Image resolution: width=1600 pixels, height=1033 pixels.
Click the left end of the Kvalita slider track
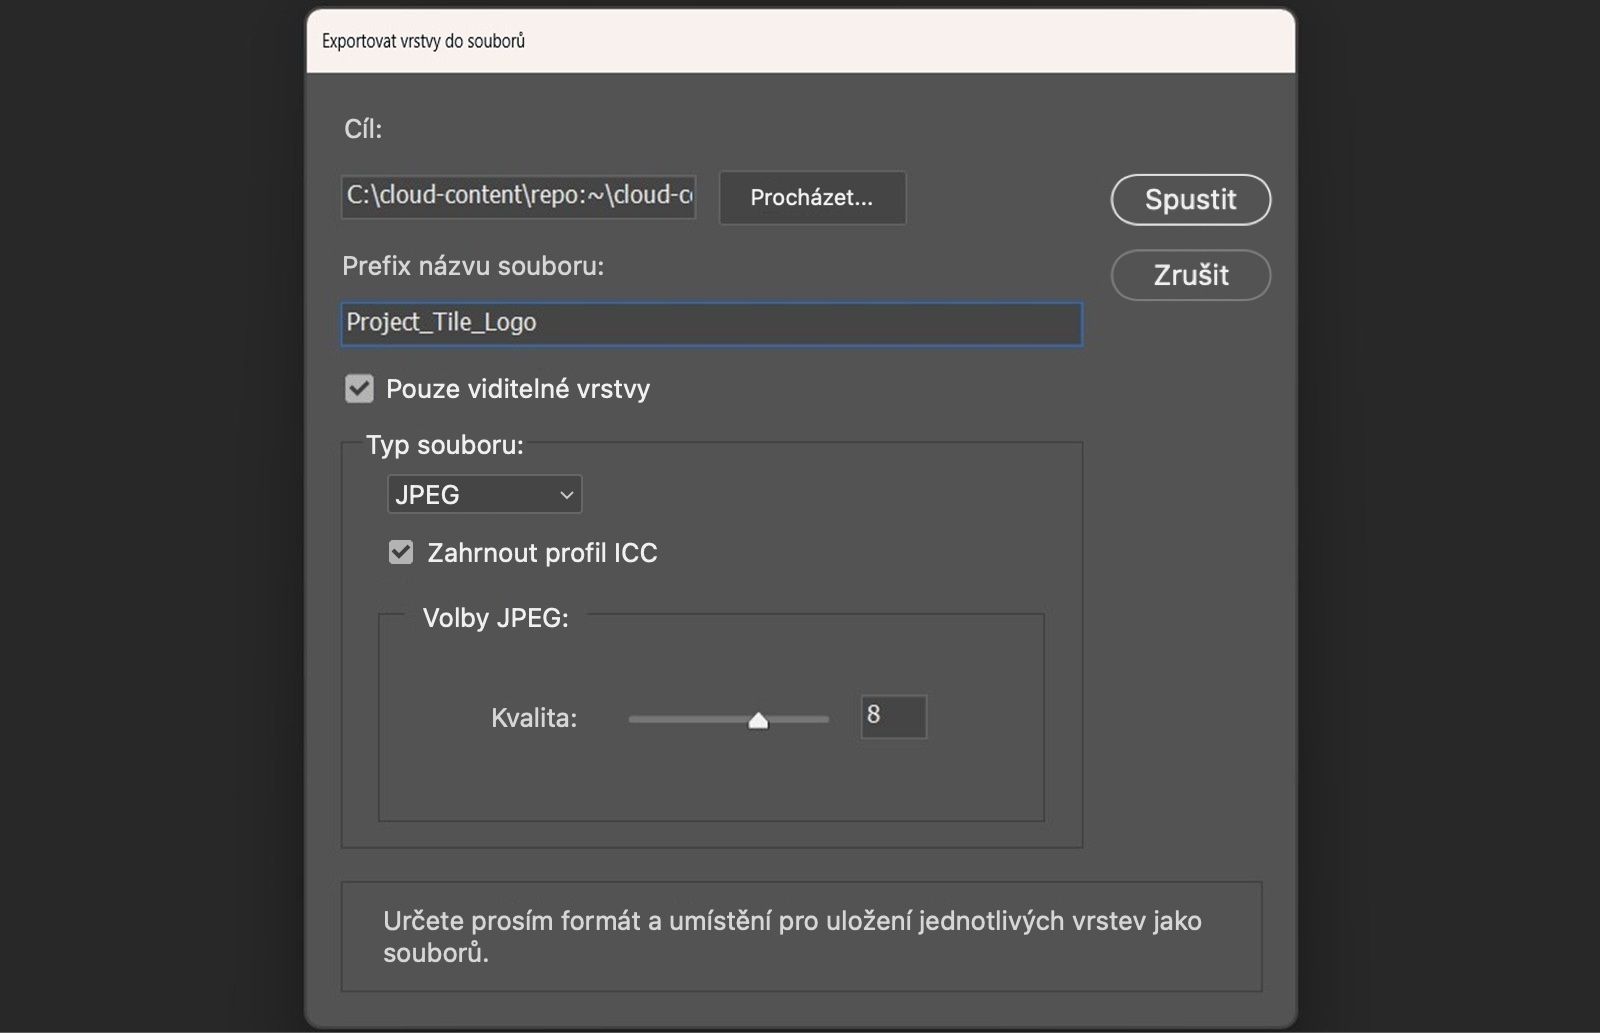pos(632,719)
